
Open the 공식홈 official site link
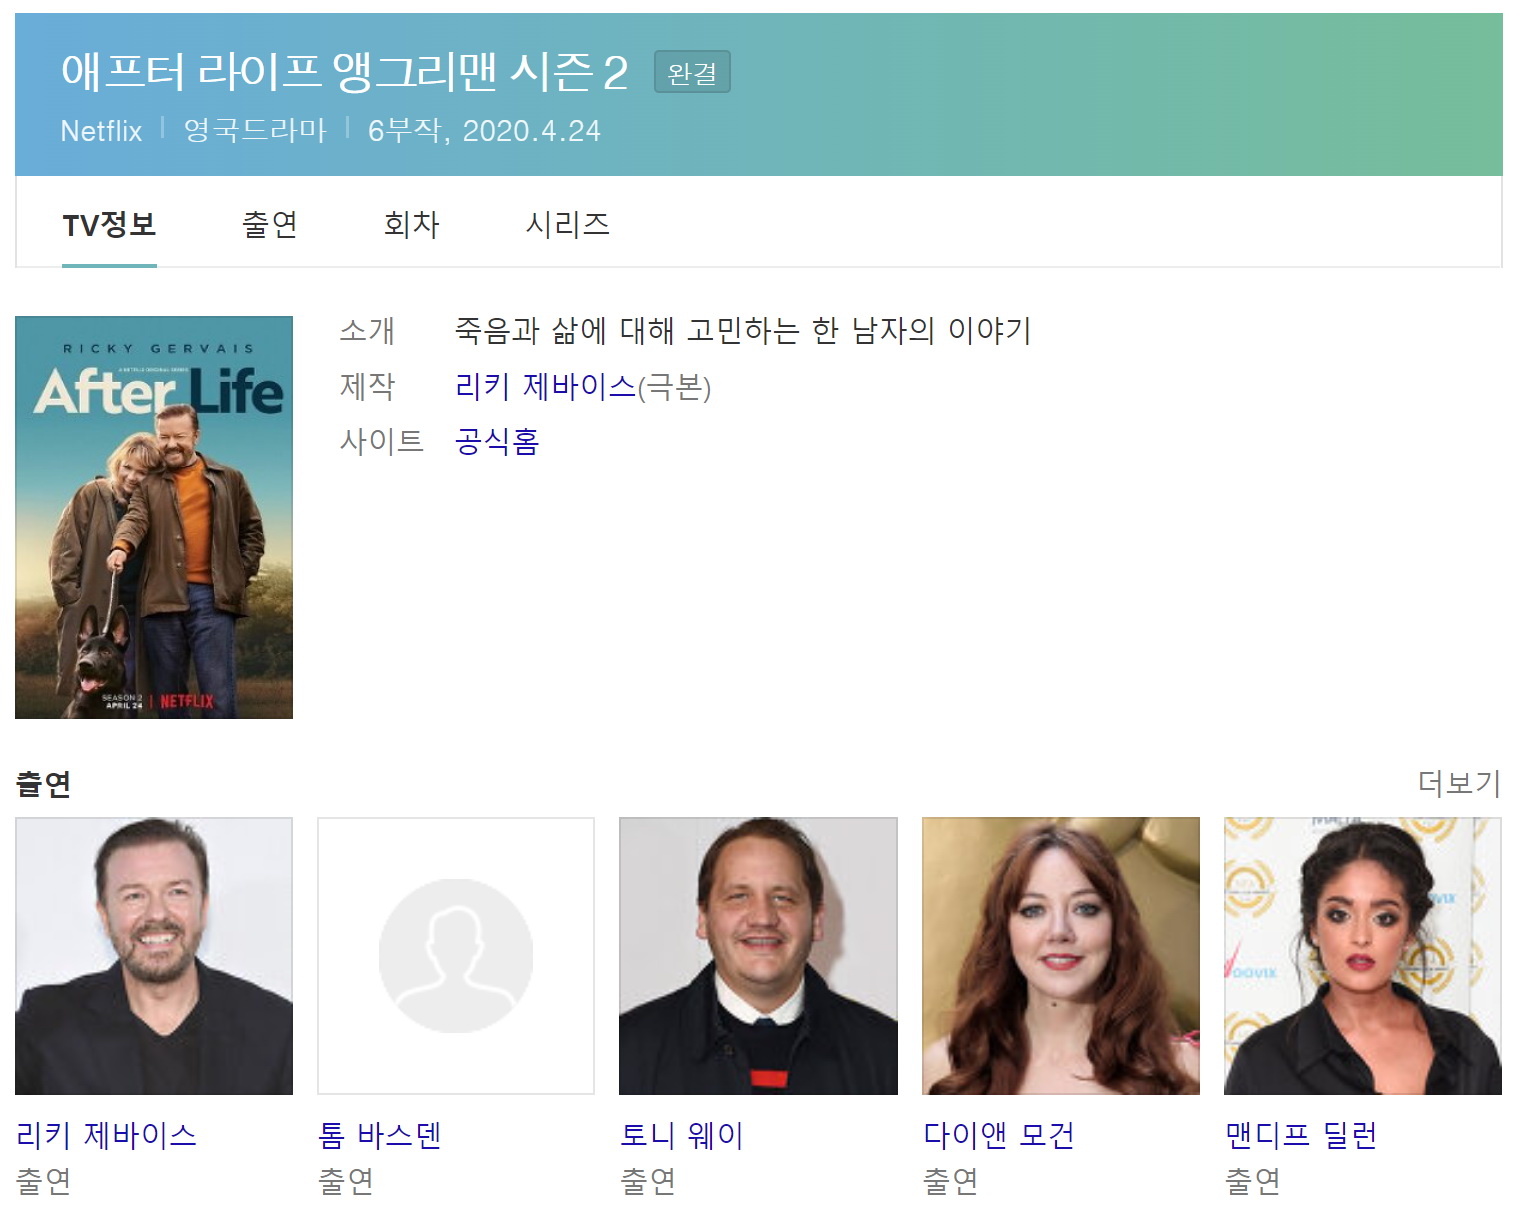tap(497, 441)
